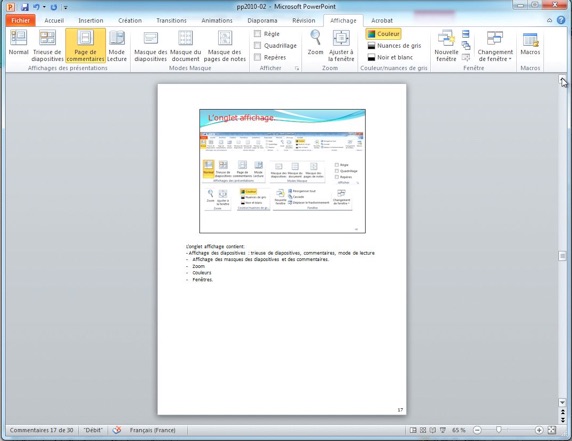This screenshot has height=441, width=572.
Task: Go to previous slide double-arrow button
Action: click(562, 412)
